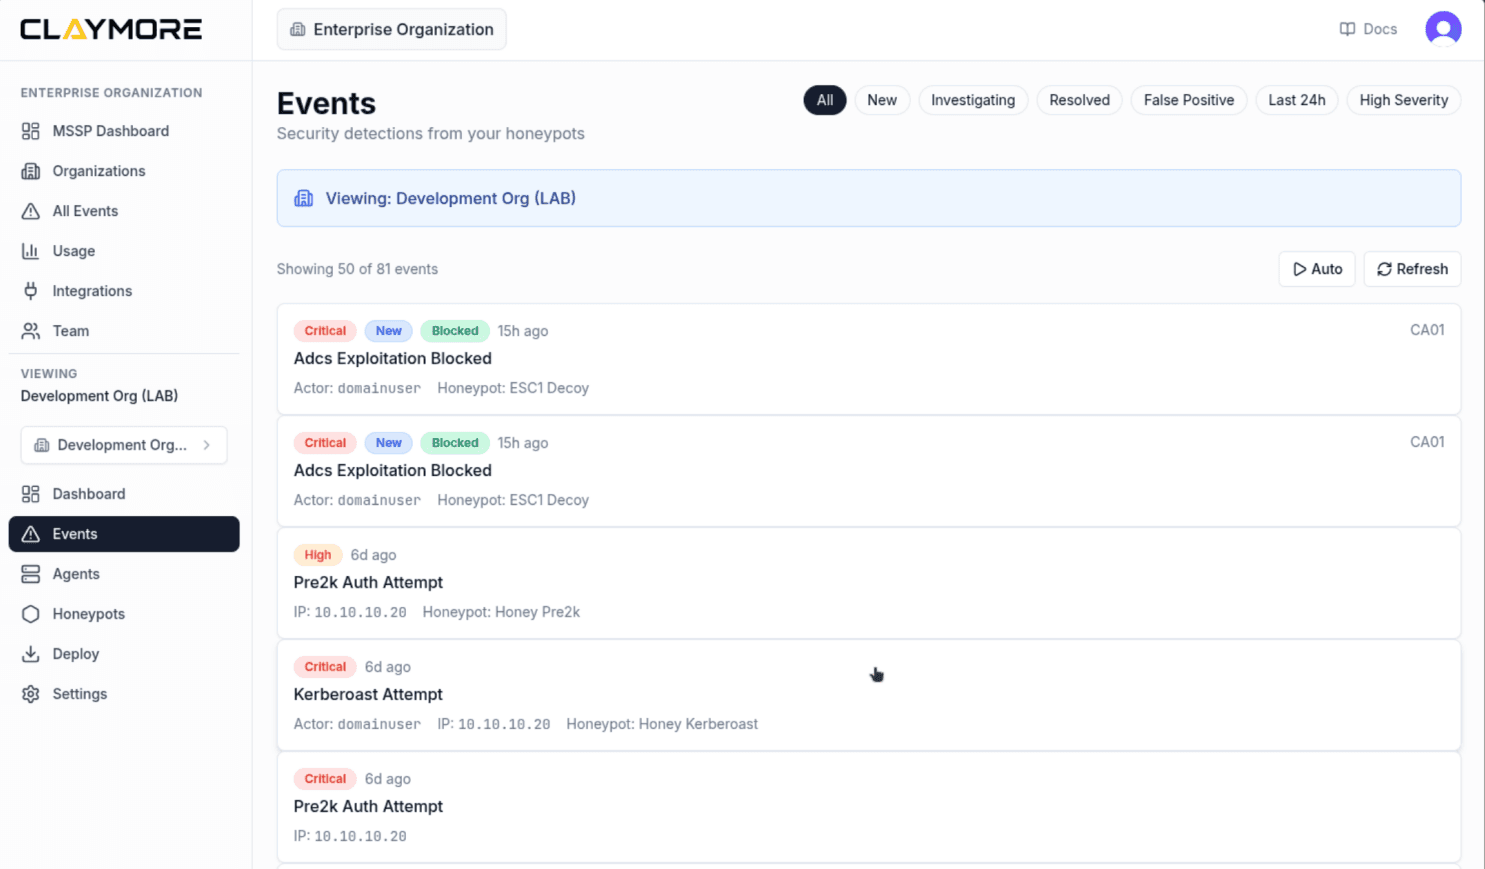Filter events by False Positive
Screen dimensions: 1485x869
(1189, 100)
